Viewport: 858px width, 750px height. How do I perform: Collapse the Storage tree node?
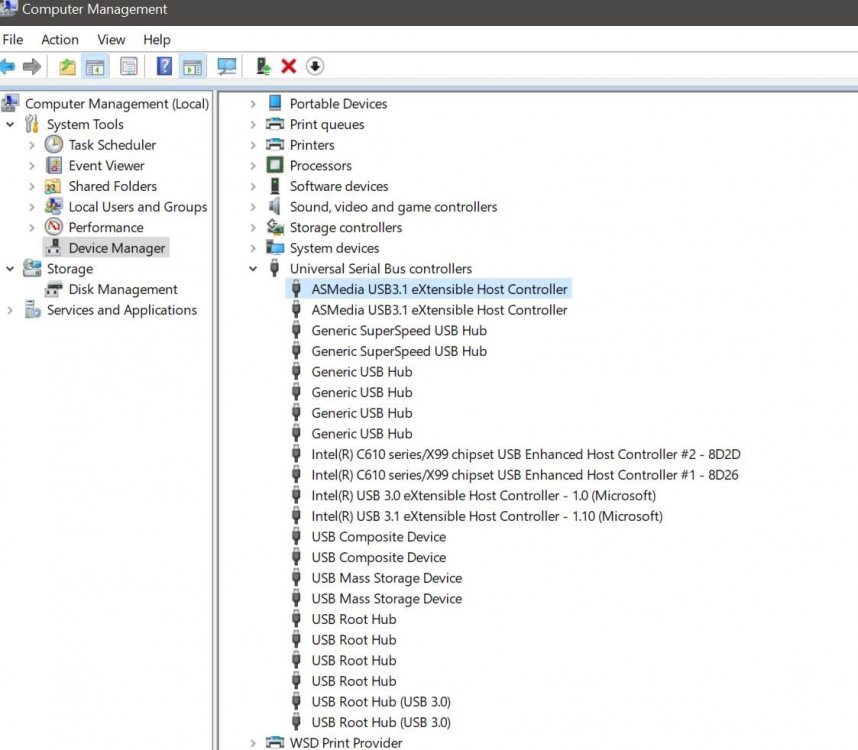click(x=10, y=269)
